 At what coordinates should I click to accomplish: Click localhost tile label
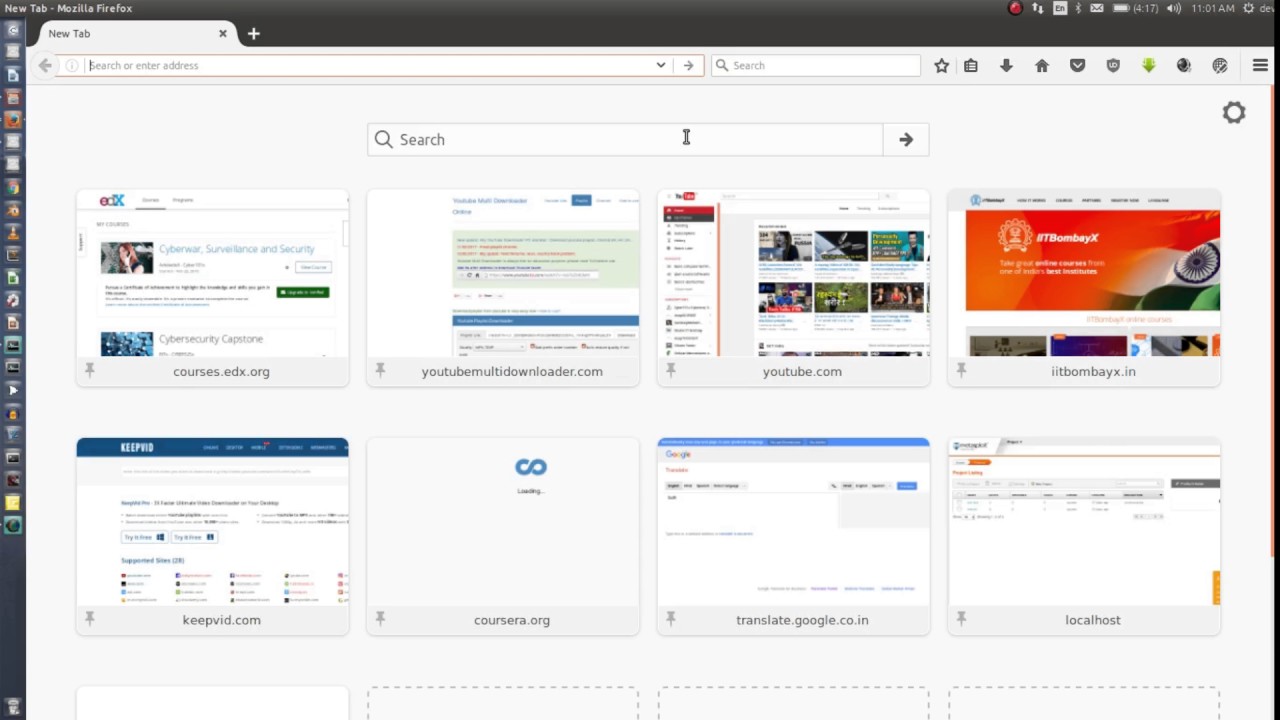(1093, 620)
